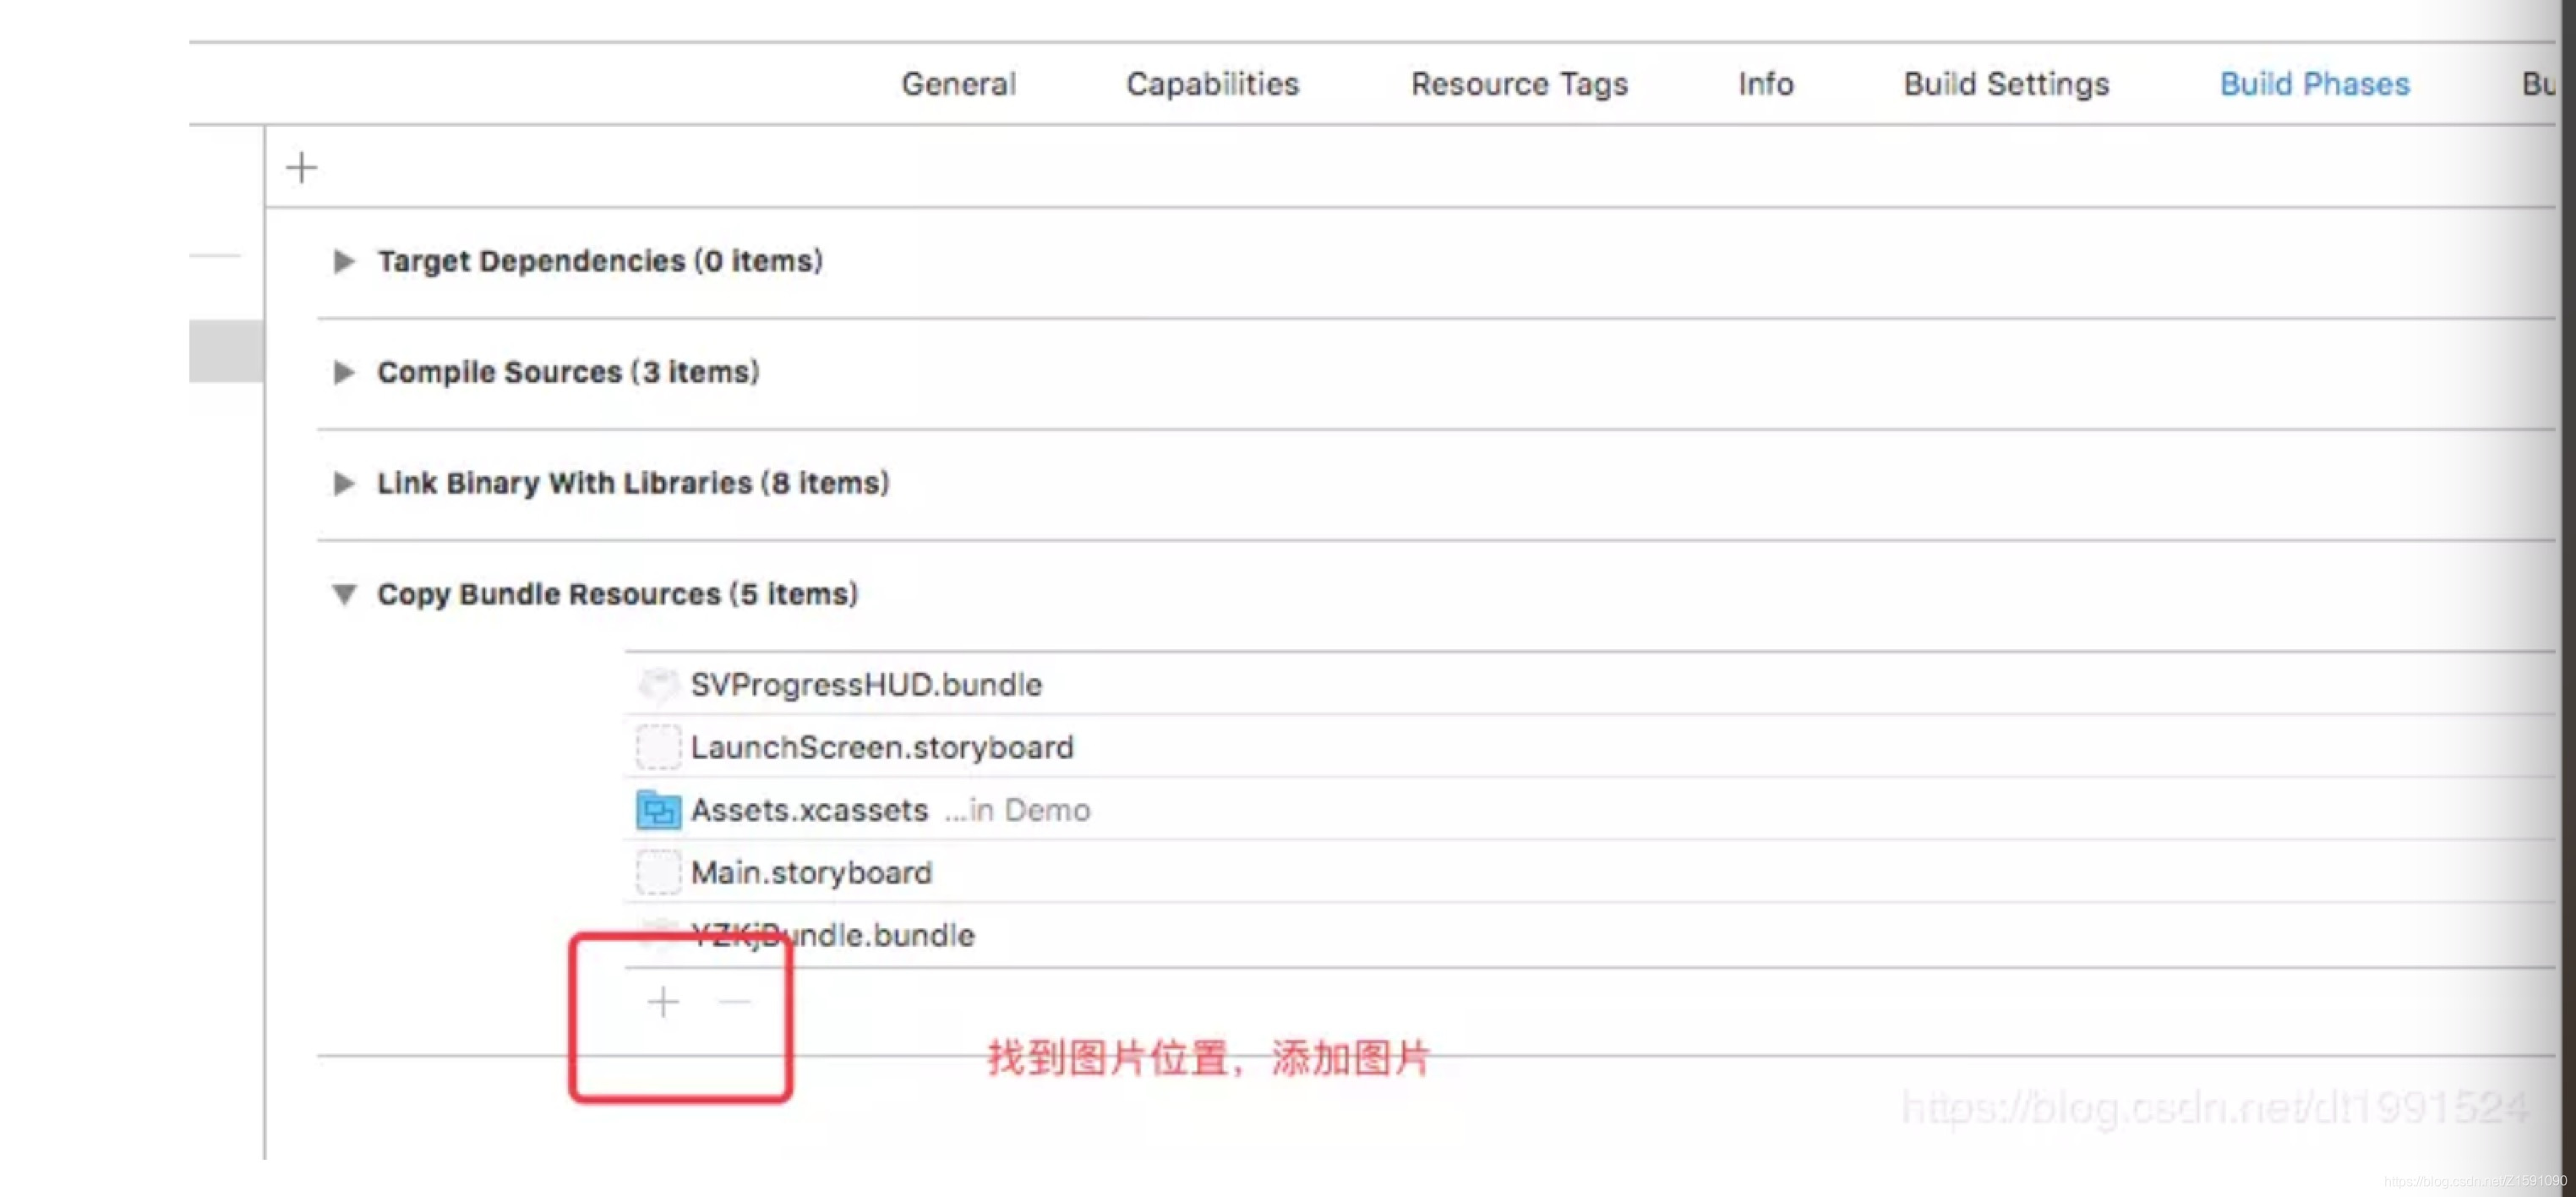The width and height of the screenshot is (2576, 1197).
Task: Click the '...in Demo' location label
Action: click(x=1017, y=810)
